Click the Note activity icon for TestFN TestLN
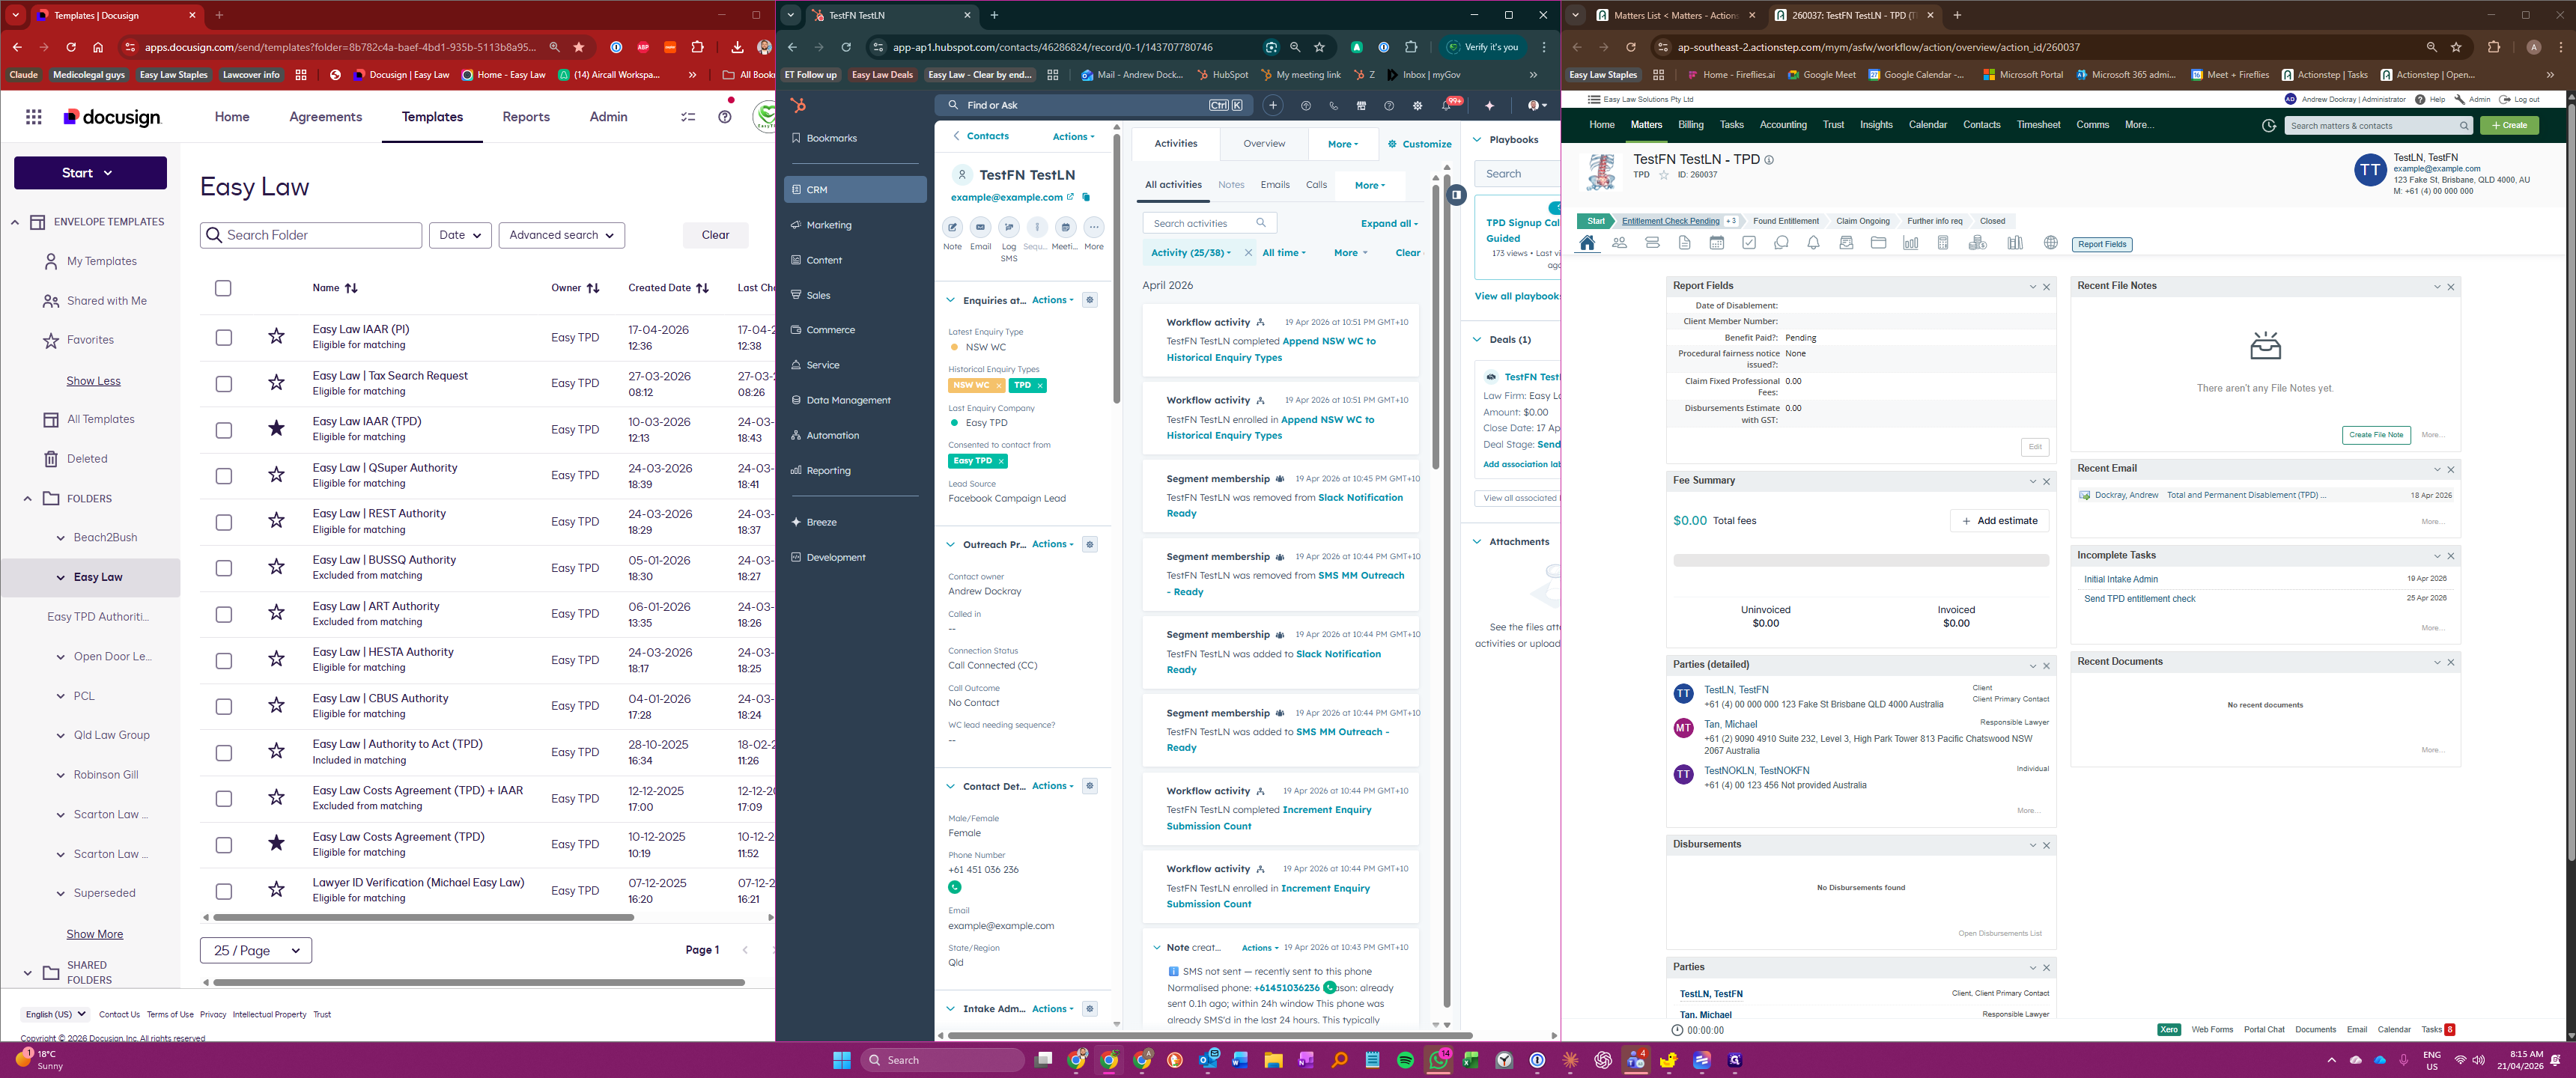This screenshot has width=2576, height=1078. [x=952, y=227]
